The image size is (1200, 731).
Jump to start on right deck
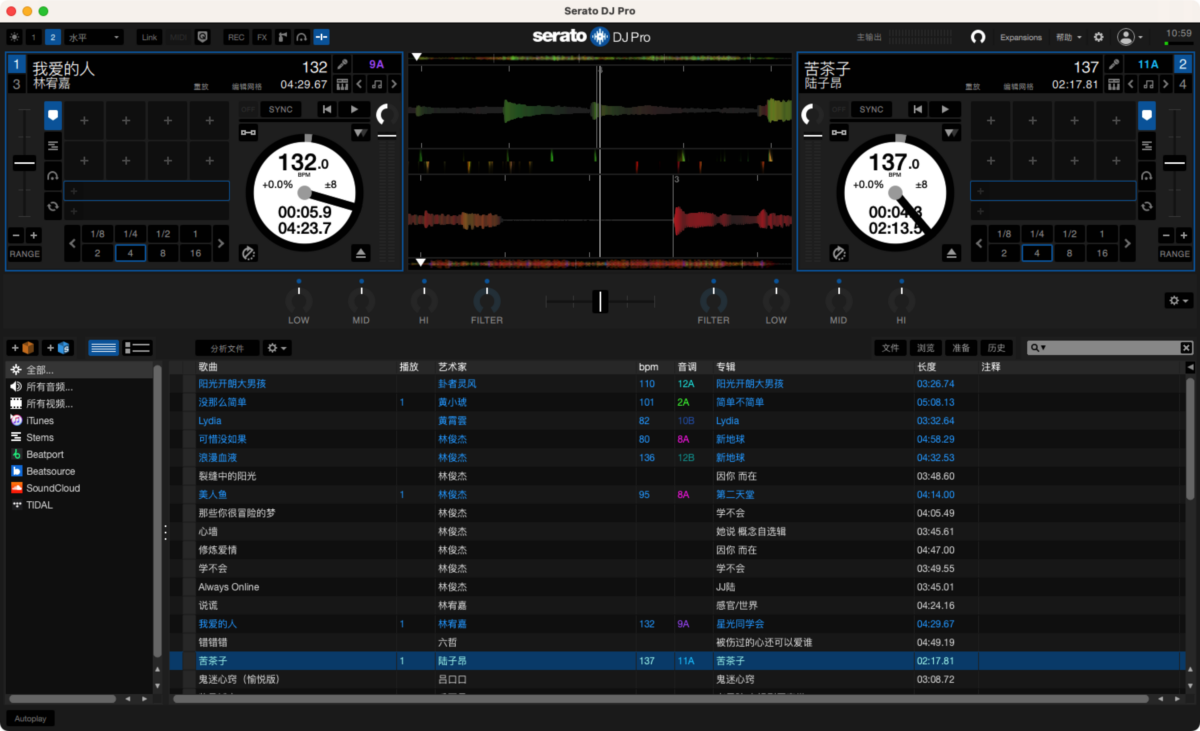coord(917,109)
